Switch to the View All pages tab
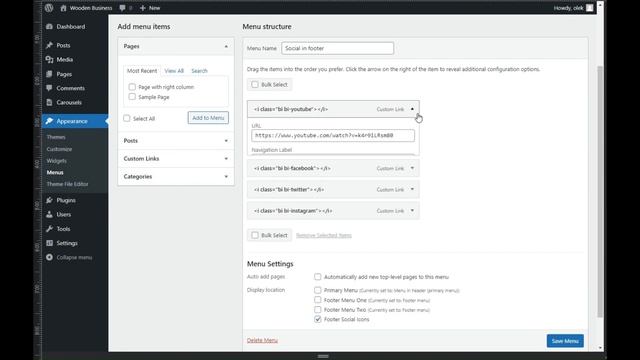Screen dimensions: 640x360 click(174, 71)
